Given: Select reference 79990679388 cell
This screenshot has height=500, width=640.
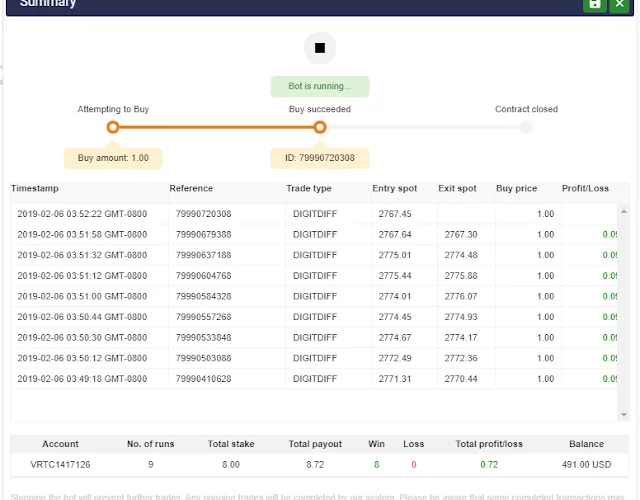Looking at the screenshot, I should (203, 235).
